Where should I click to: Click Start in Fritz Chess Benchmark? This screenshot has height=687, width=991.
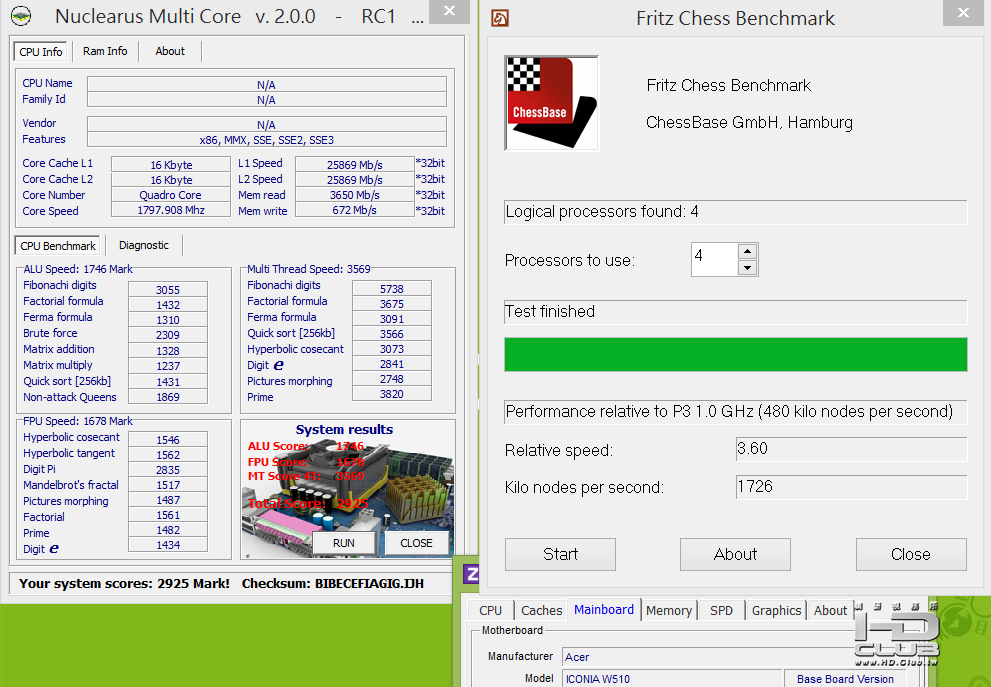click(x=560, y=554)
